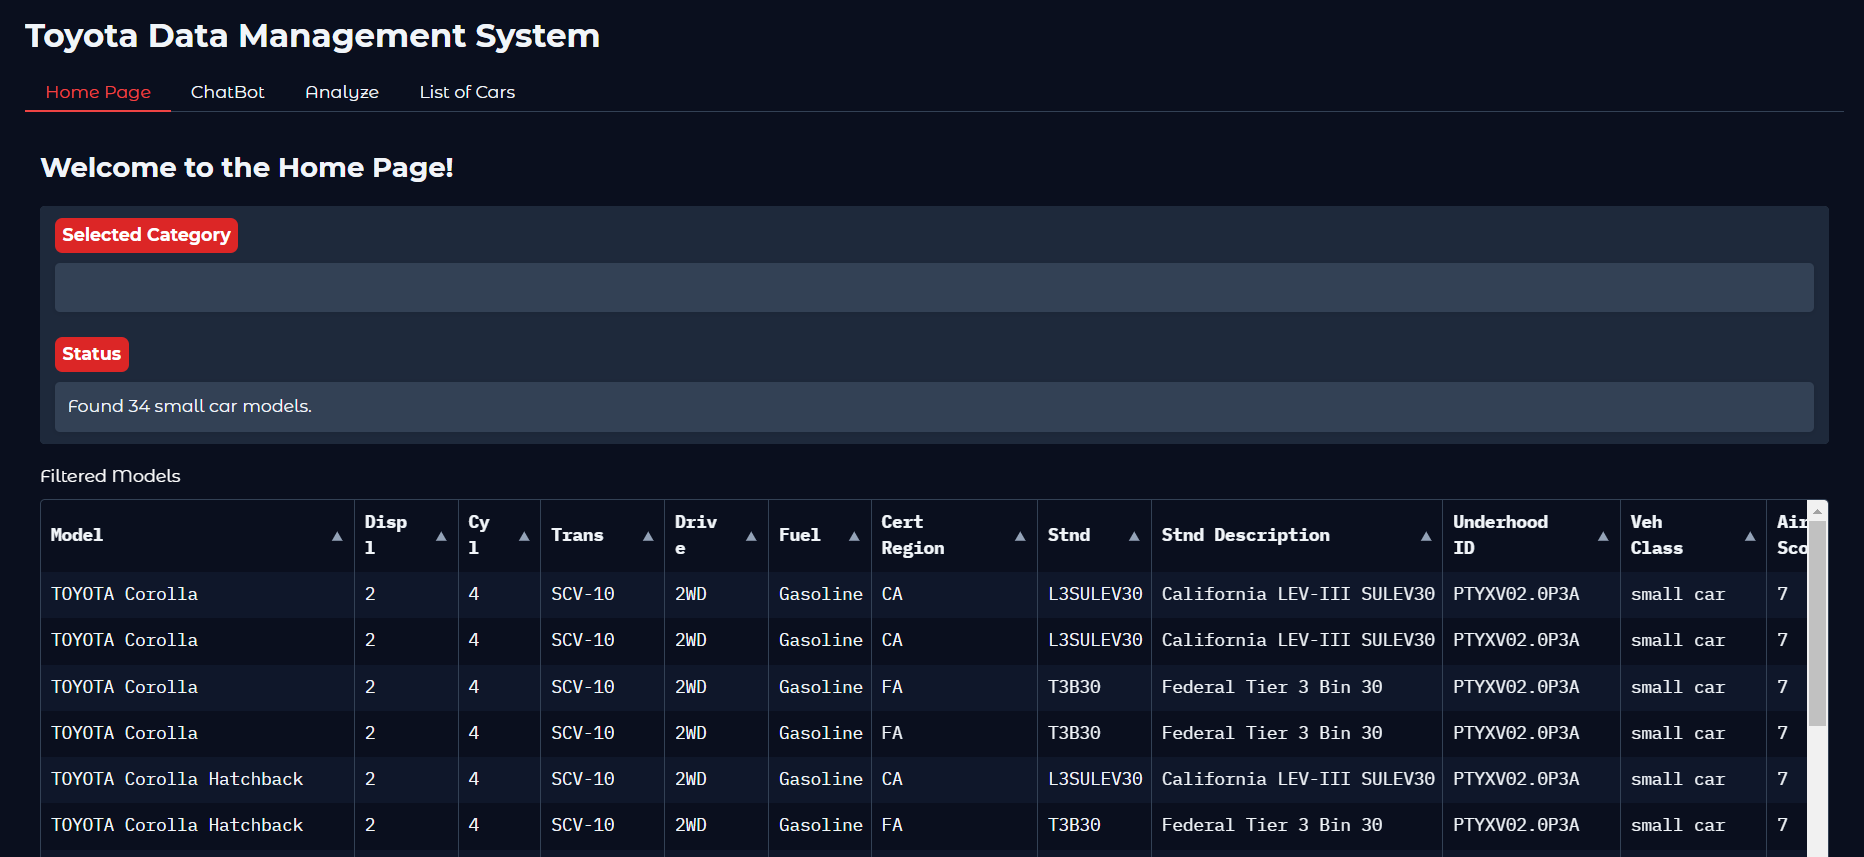Click the Model column header
The width and height of the screenshot is (1864, 857).
(197, 535)
